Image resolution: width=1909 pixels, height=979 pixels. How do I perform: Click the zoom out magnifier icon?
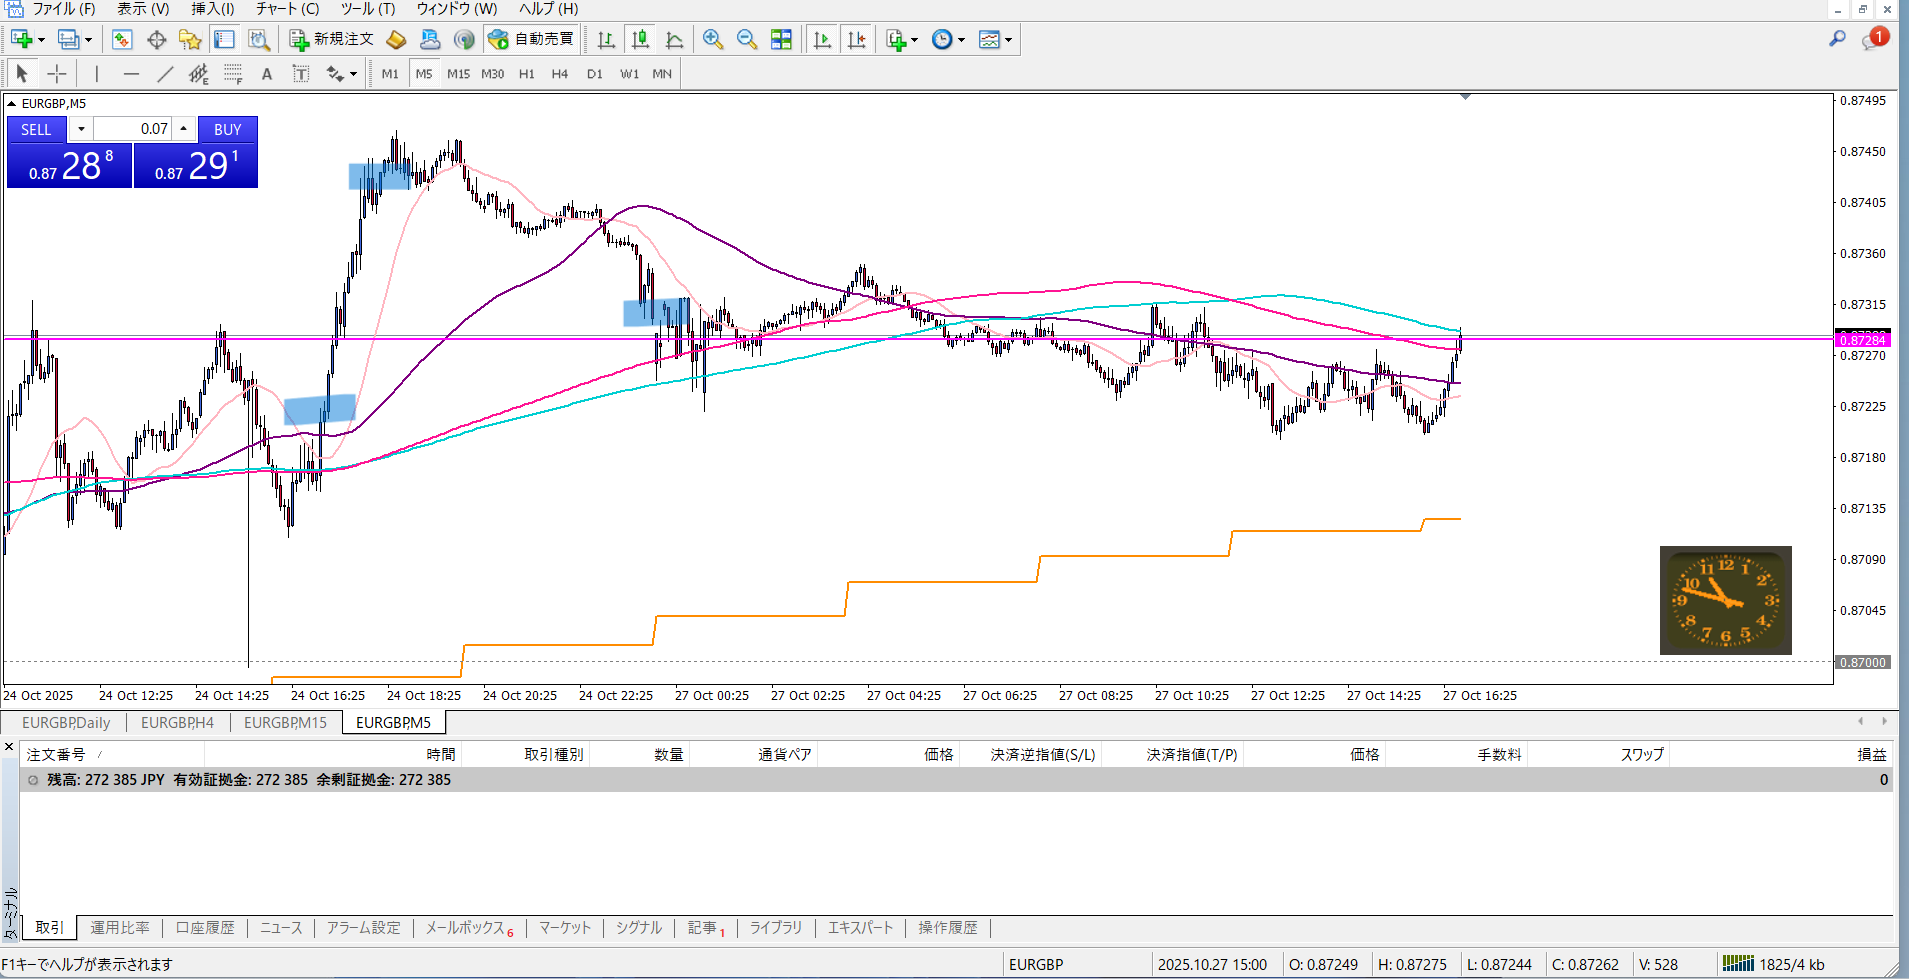(x=747, y=39)
